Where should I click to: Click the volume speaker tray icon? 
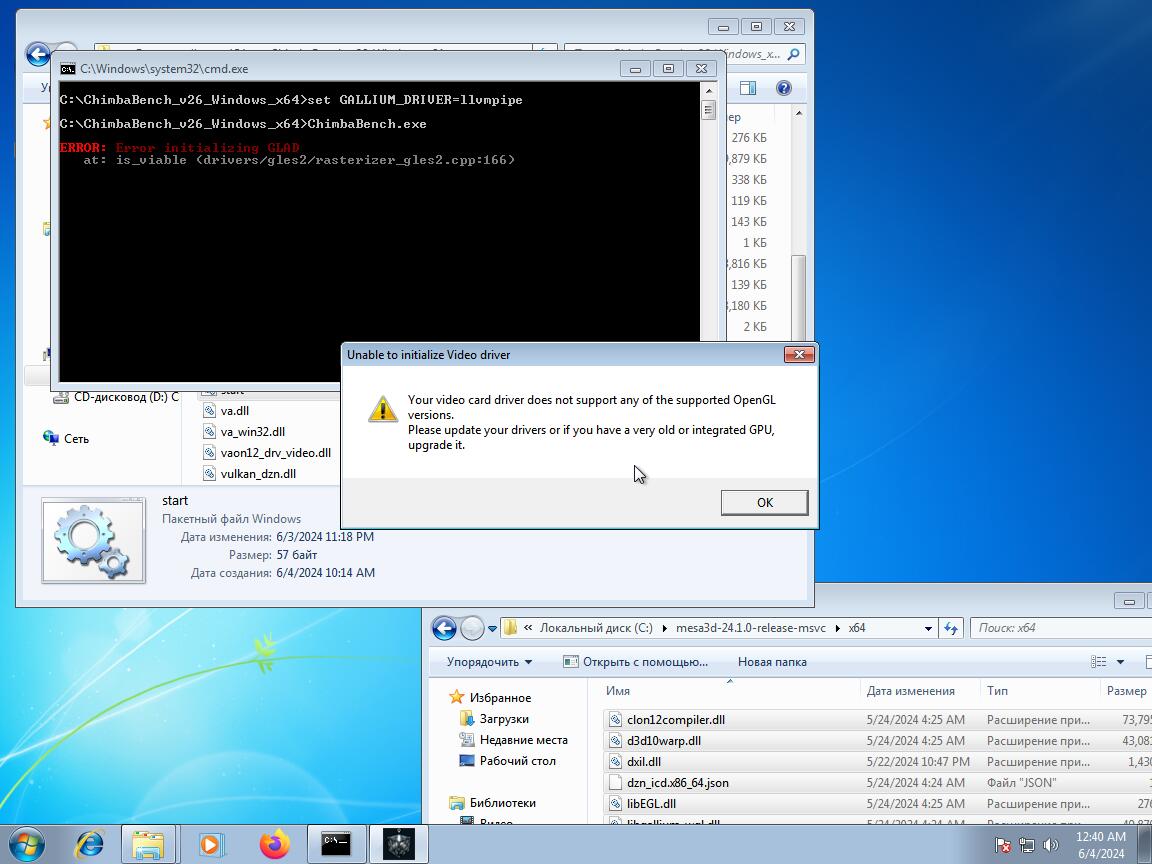1050,846
